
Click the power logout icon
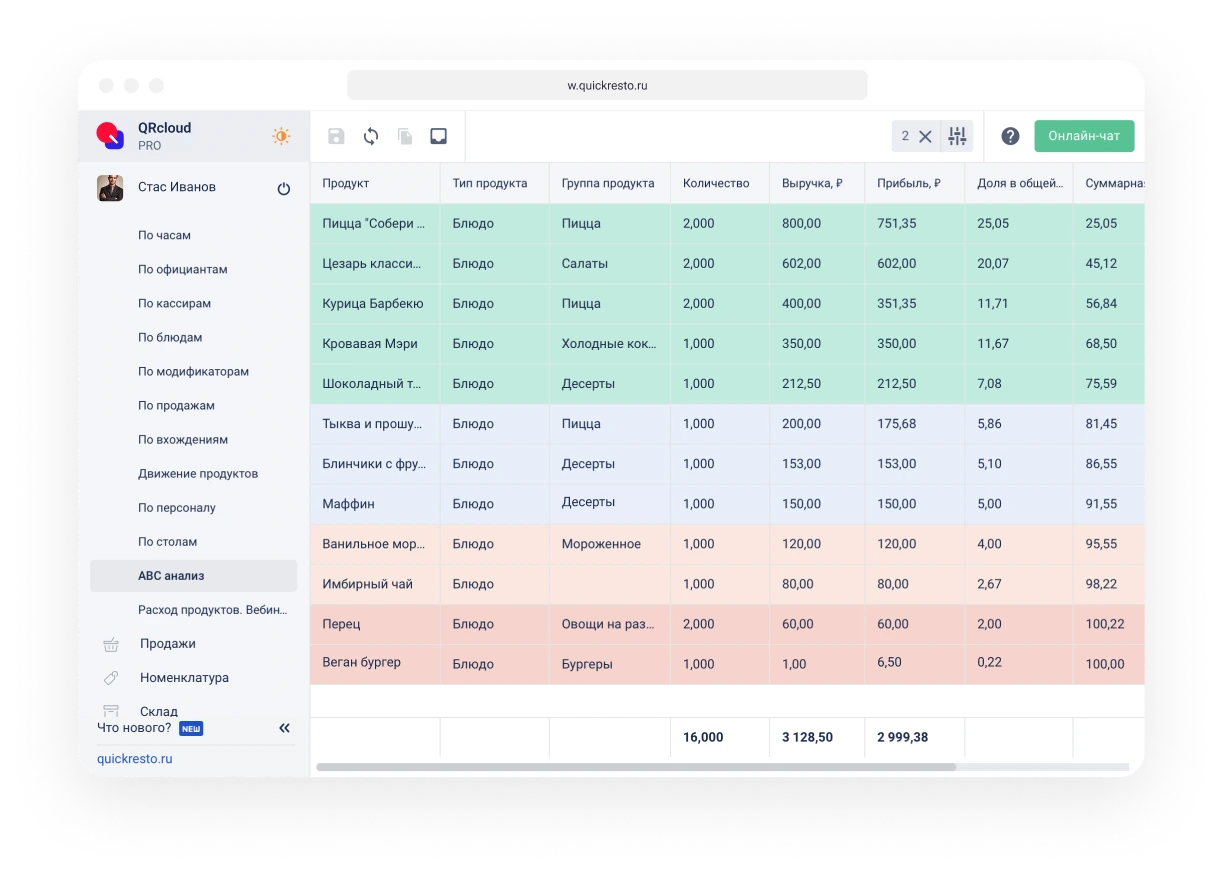tap(284, 188)
